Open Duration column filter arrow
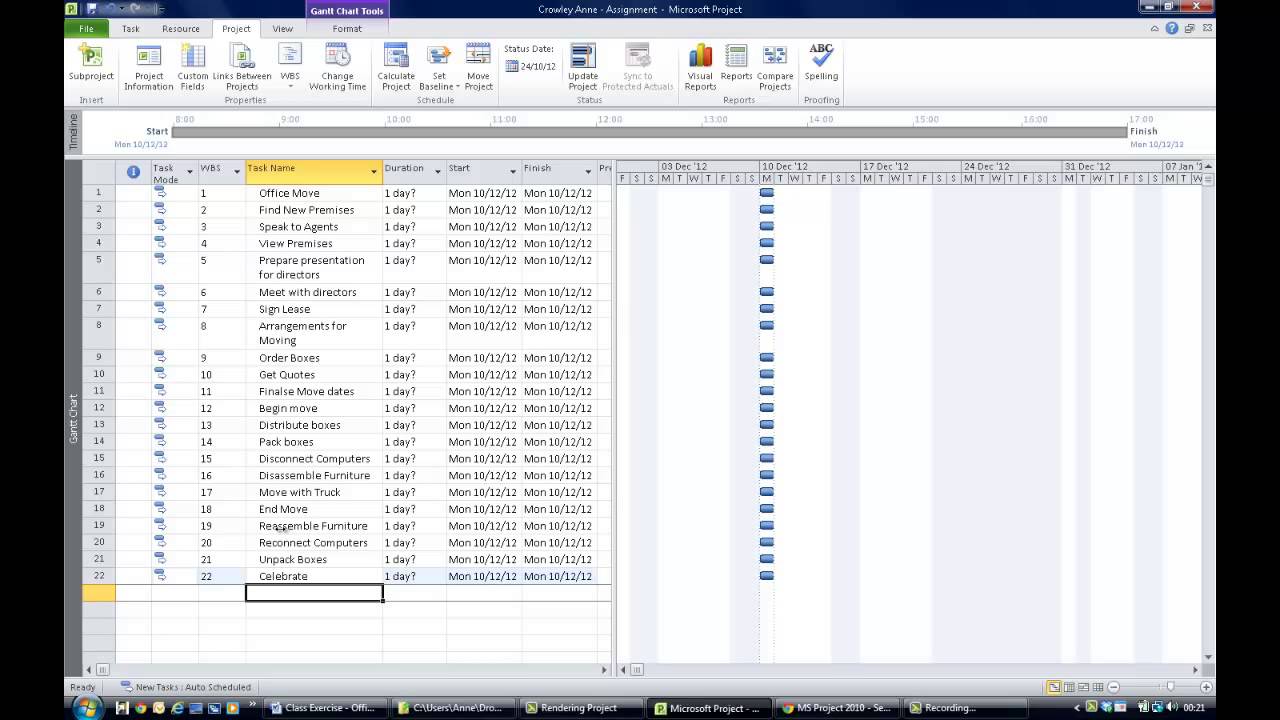Image resolution: width=1280 pixels, height=720 pixels. (x=438, y=172)
